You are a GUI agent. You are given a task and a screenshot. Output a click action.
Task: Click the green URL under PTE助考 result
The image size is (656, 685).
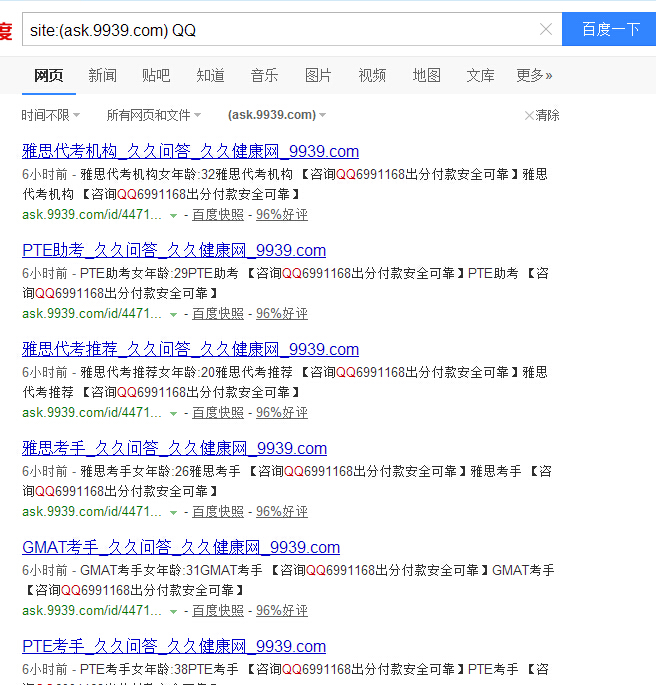(x=92, y=314)
